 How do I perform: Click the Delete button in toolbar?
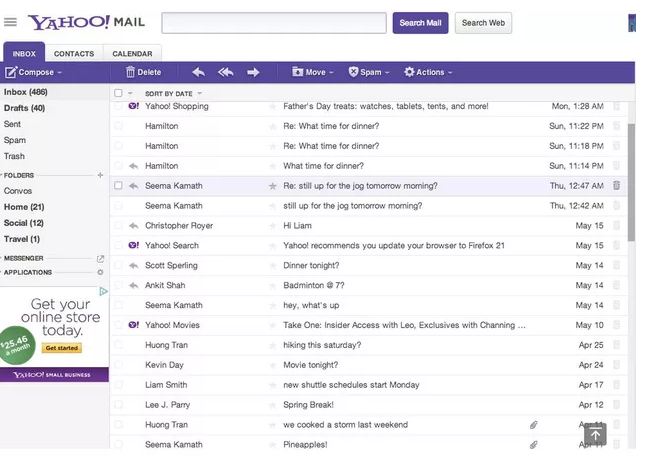143,72
